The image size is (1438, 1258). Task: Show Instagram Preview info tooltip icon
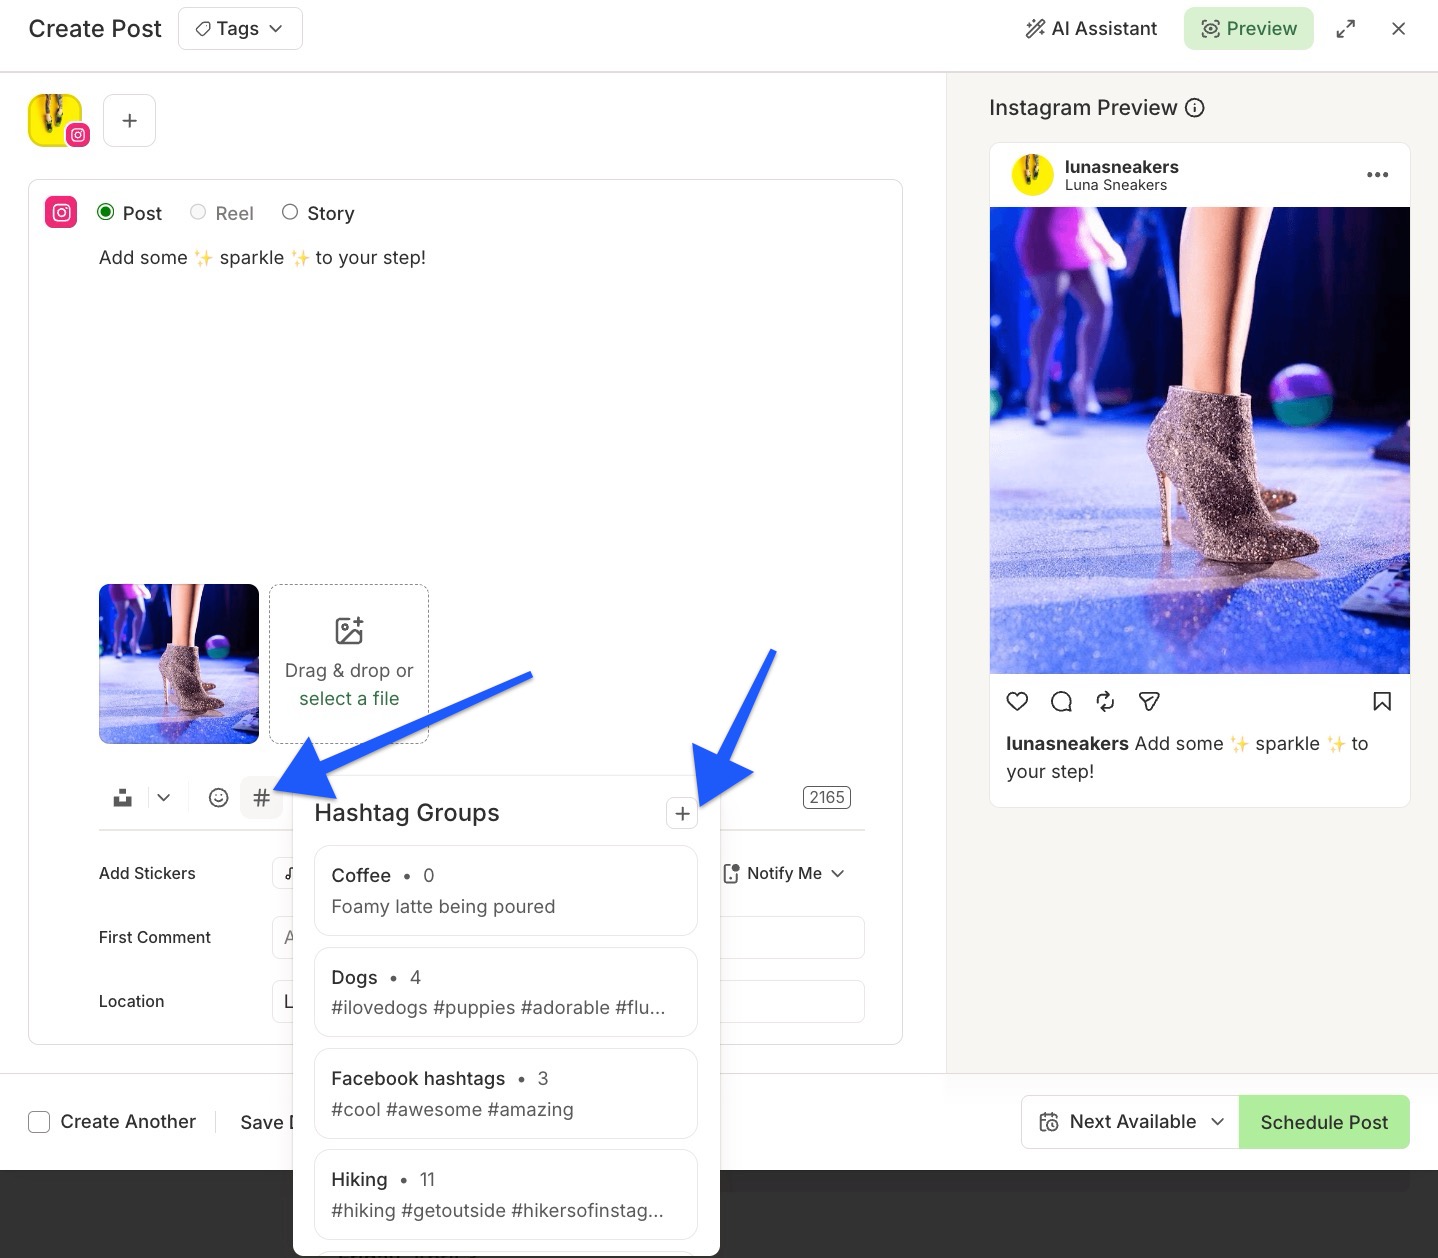point(1195,108)
